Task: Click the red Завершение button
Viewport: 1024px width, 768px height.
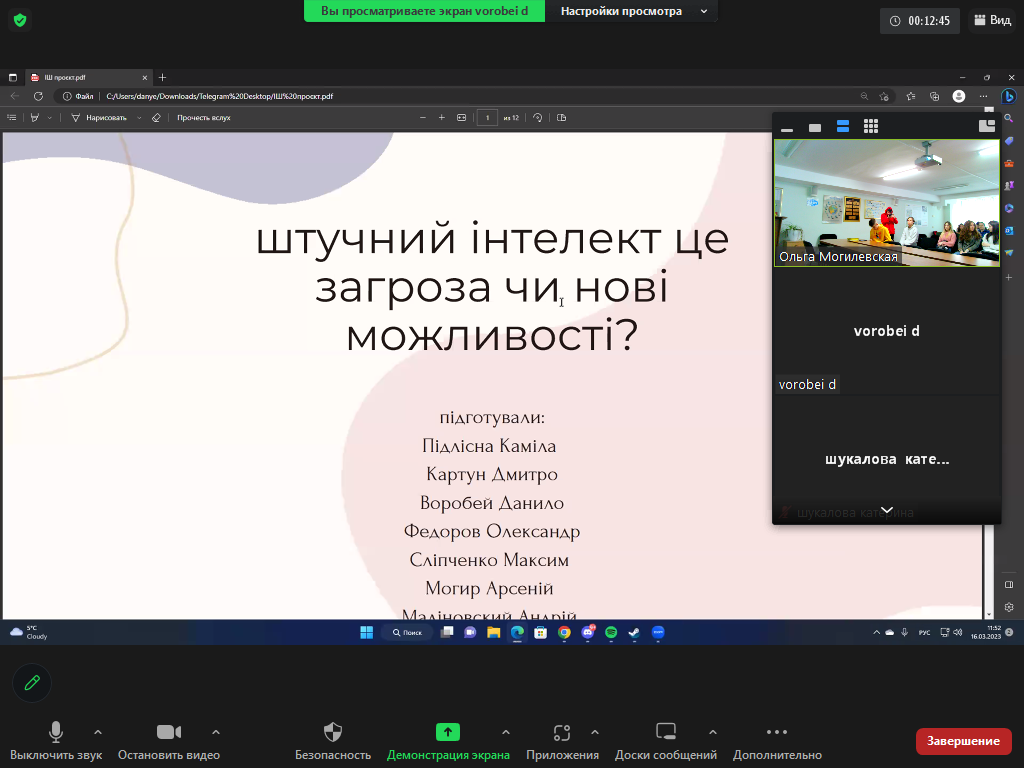Action: [963, 741]
